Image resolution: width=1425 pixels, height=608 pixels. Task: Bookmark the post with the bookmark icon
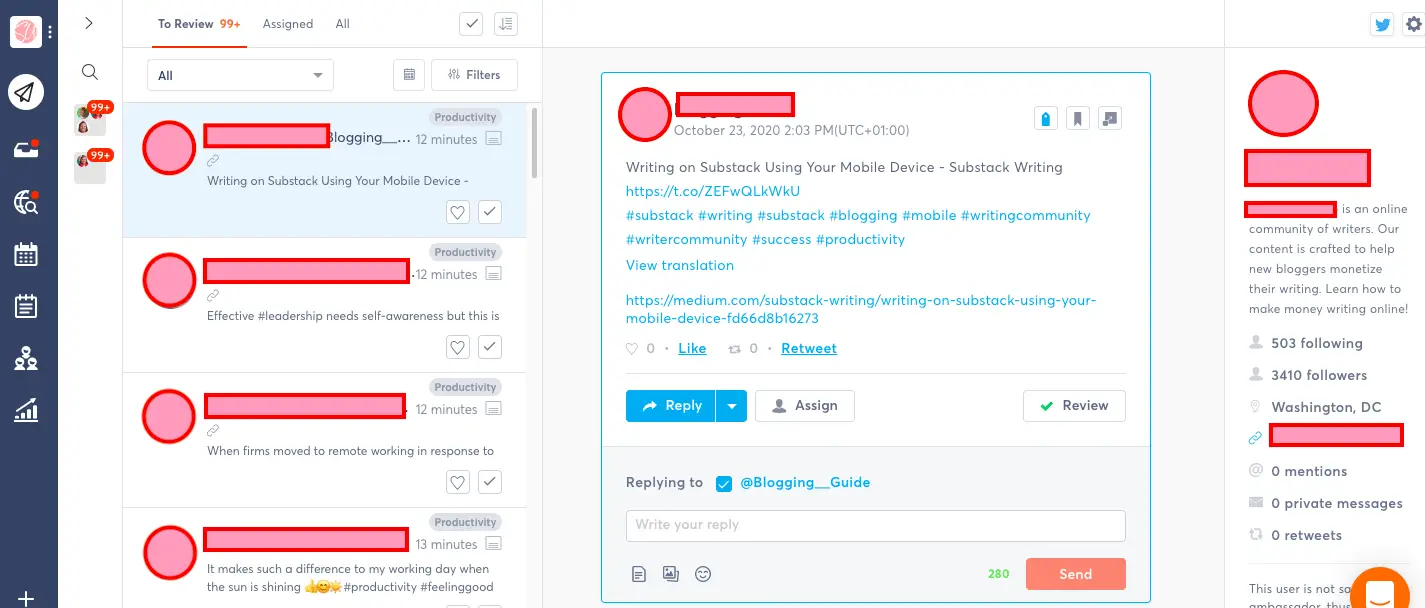pos(1077,119)
